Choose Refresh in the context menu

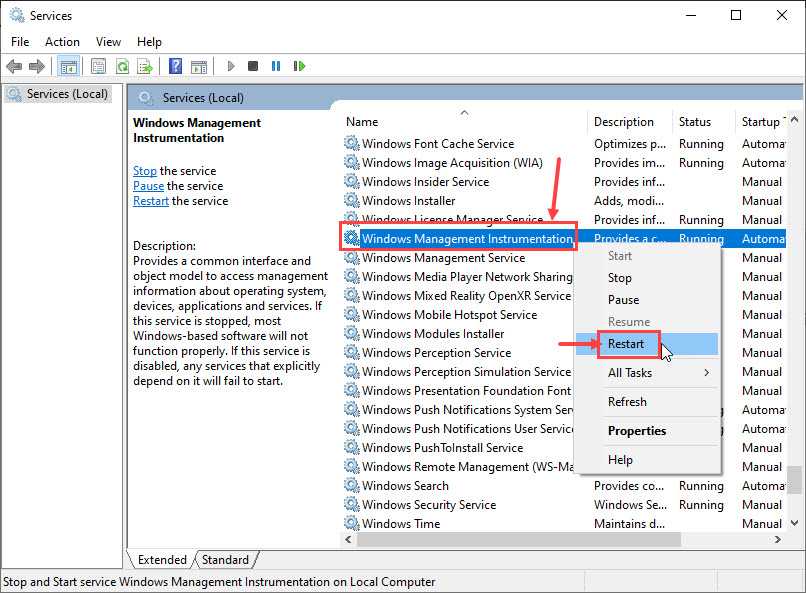pyautogui.click(x=649, y=402)
